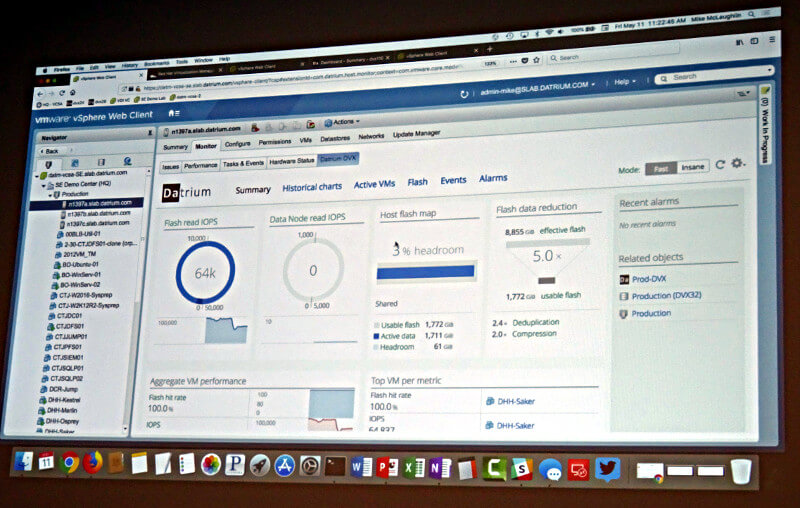Switch mode to Fast
The height and width of the screenshot is (508, 800).
click(661, 168)
